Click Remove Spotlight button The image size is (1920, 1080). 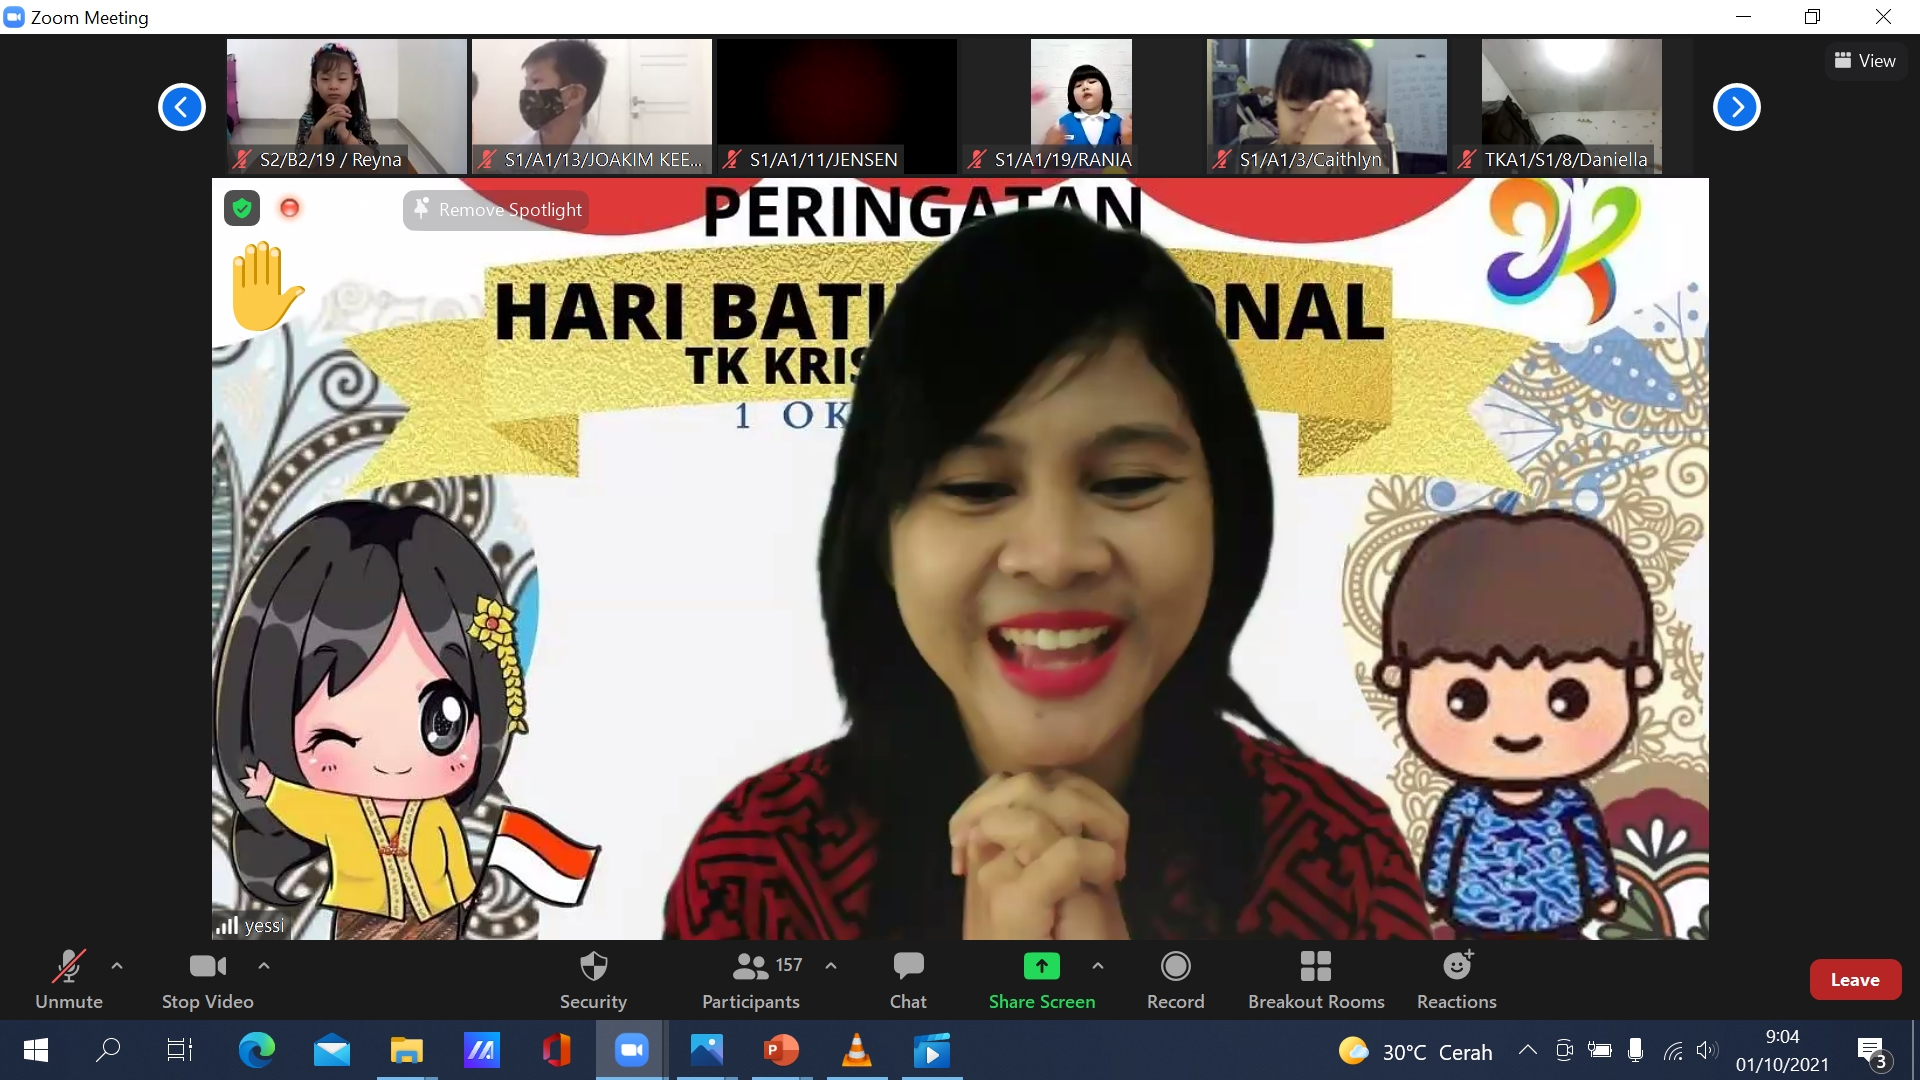pos(496,210)
